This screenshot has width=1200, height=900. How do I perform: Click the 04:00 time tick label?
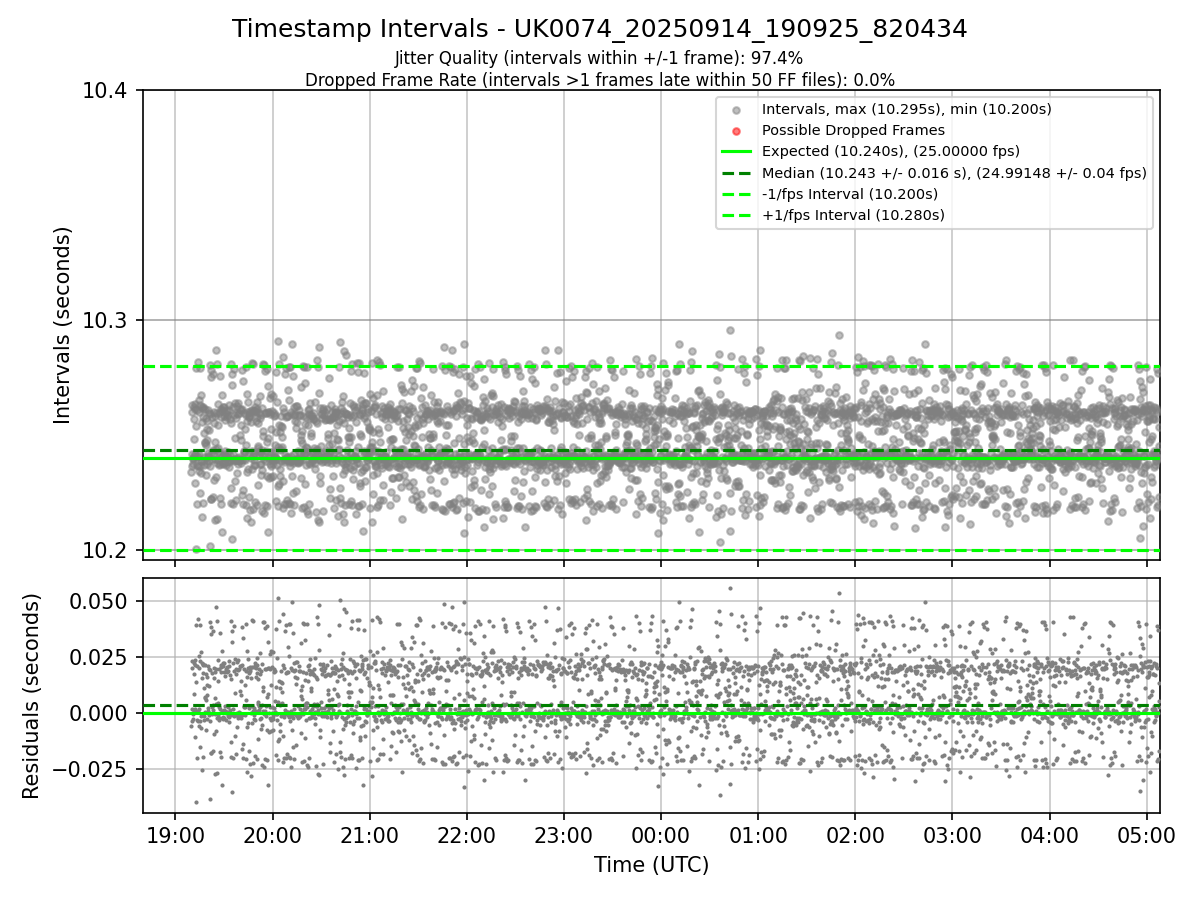(1049, 835)
